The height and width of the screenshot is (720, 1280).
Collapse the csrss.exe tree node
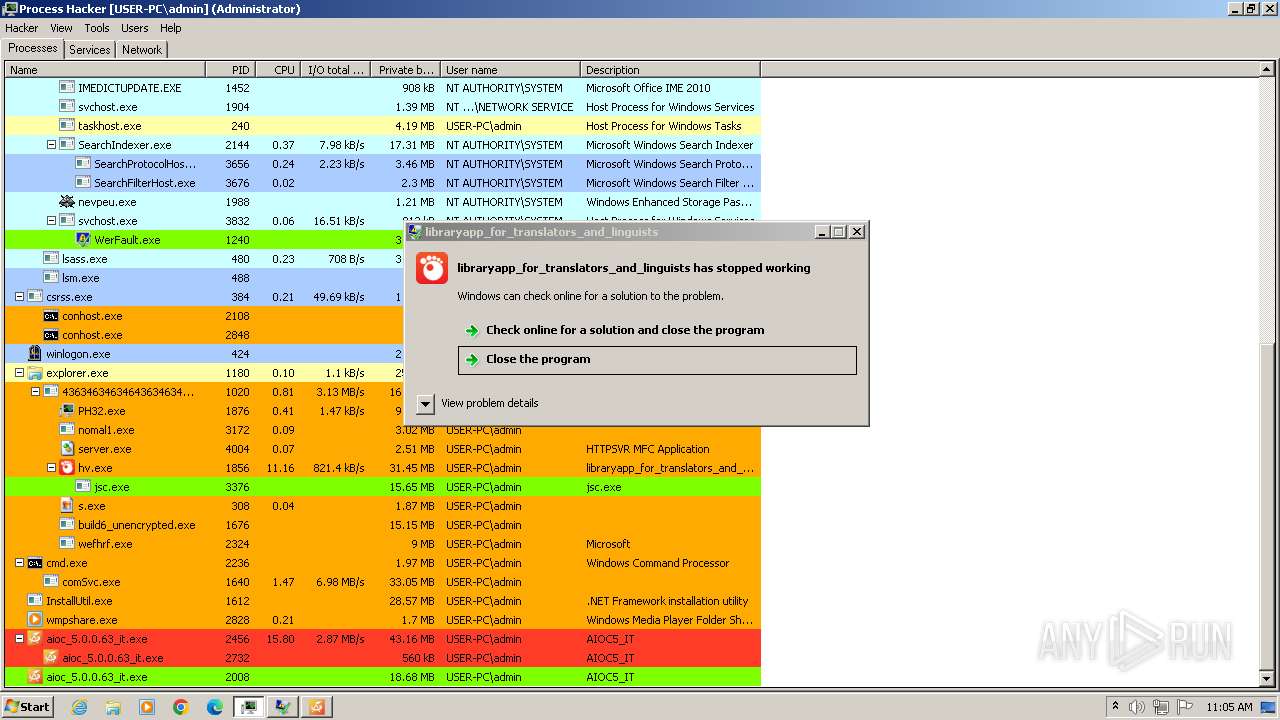click(x=19, y=297)
